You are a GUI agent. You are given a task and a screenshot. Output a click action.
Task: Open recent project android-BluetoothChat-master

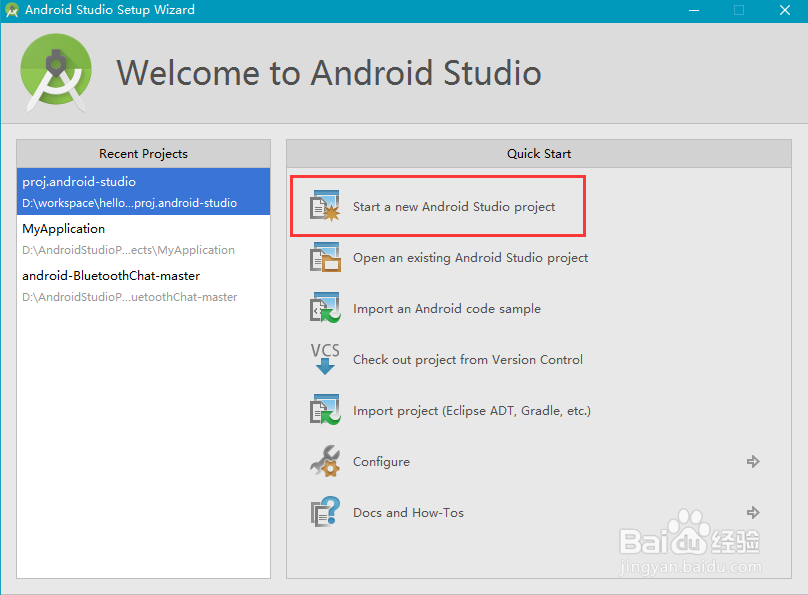[111, 276]
